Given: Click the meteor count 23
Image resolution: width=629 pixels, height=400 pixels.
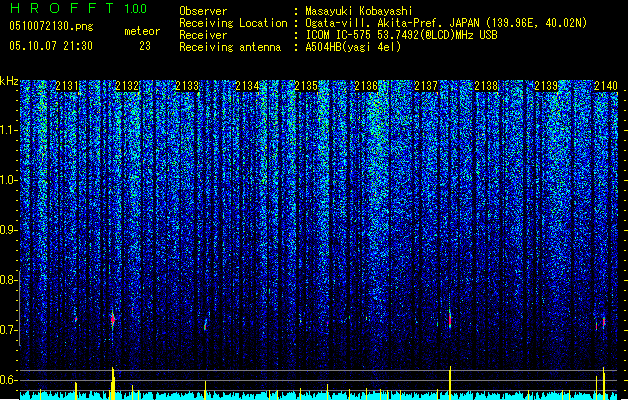Looking at the screenshot, I should [145, 46].
